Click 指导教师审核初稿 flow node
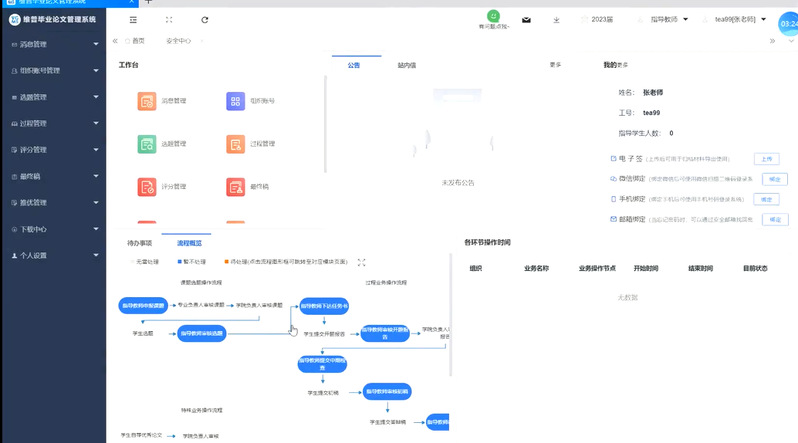This screenshot has height=443, width=798. click(387, 392)
